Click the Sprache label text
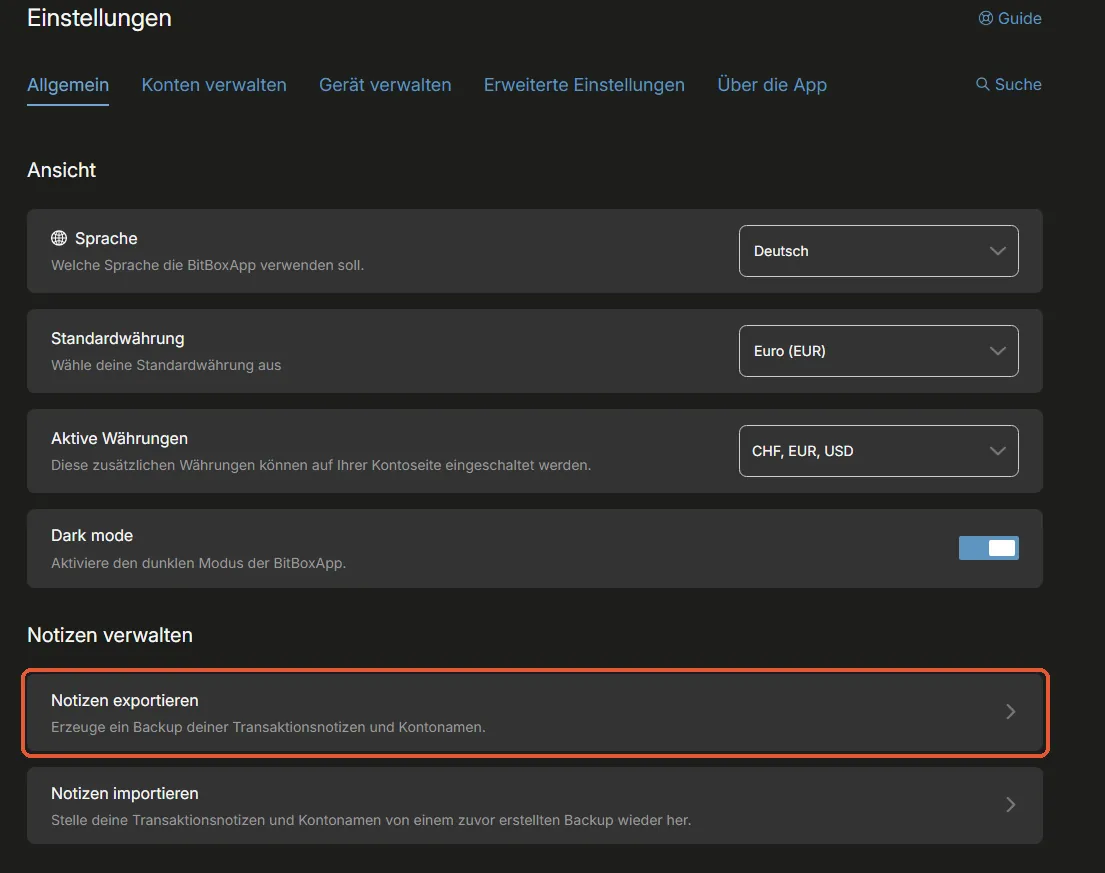 point(106,238)
